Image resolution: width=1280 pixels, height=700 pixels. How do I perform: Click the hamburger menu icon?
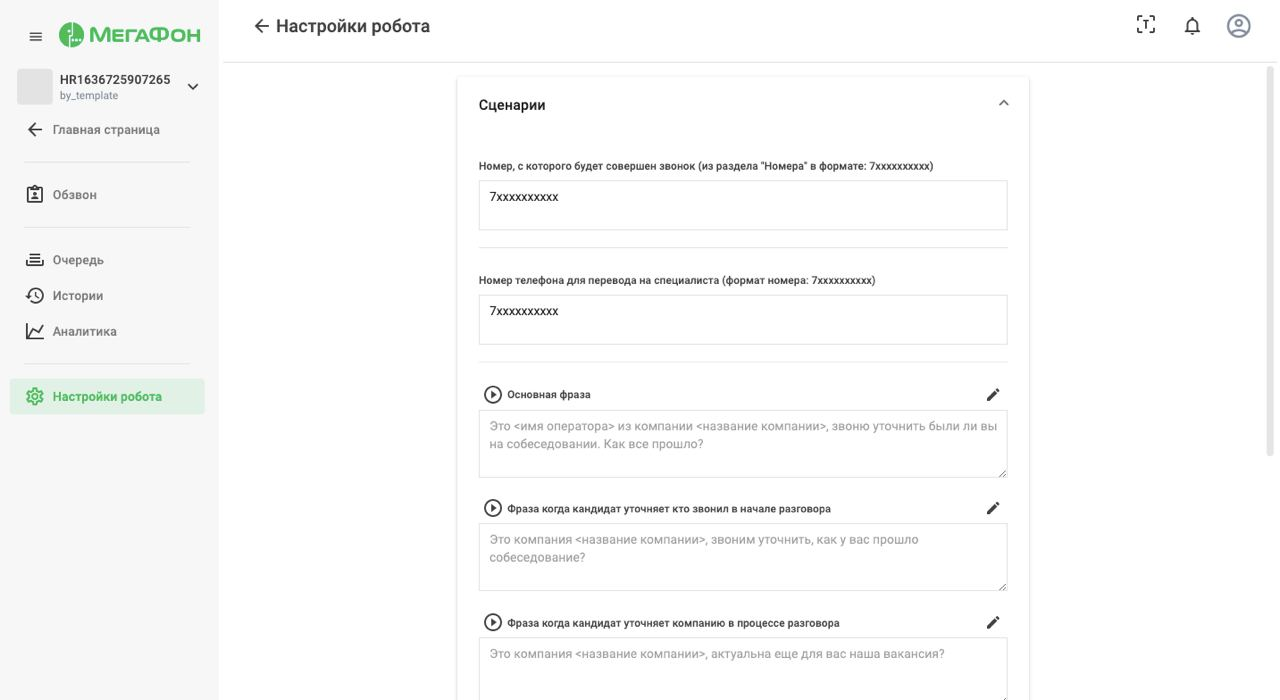36,37
